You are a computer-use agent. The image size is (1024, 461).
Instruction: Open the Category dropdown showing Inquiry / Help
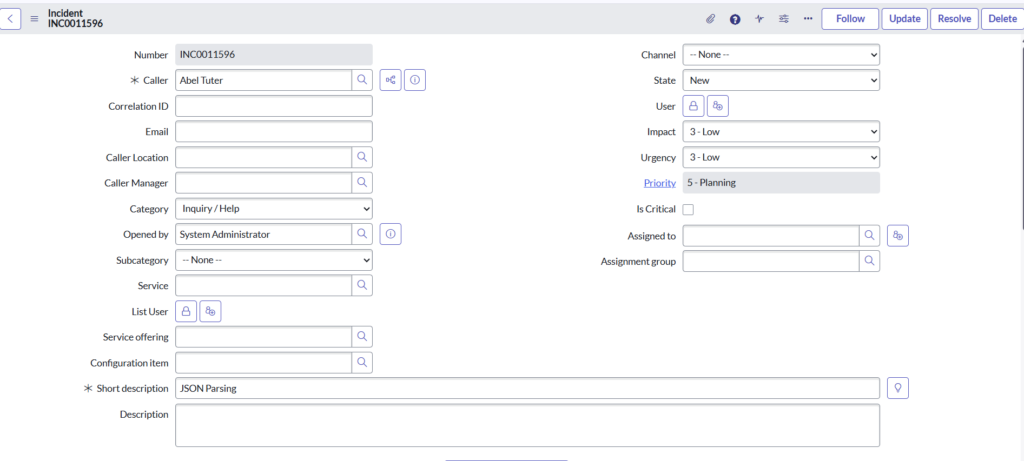(x=273, y=209)
